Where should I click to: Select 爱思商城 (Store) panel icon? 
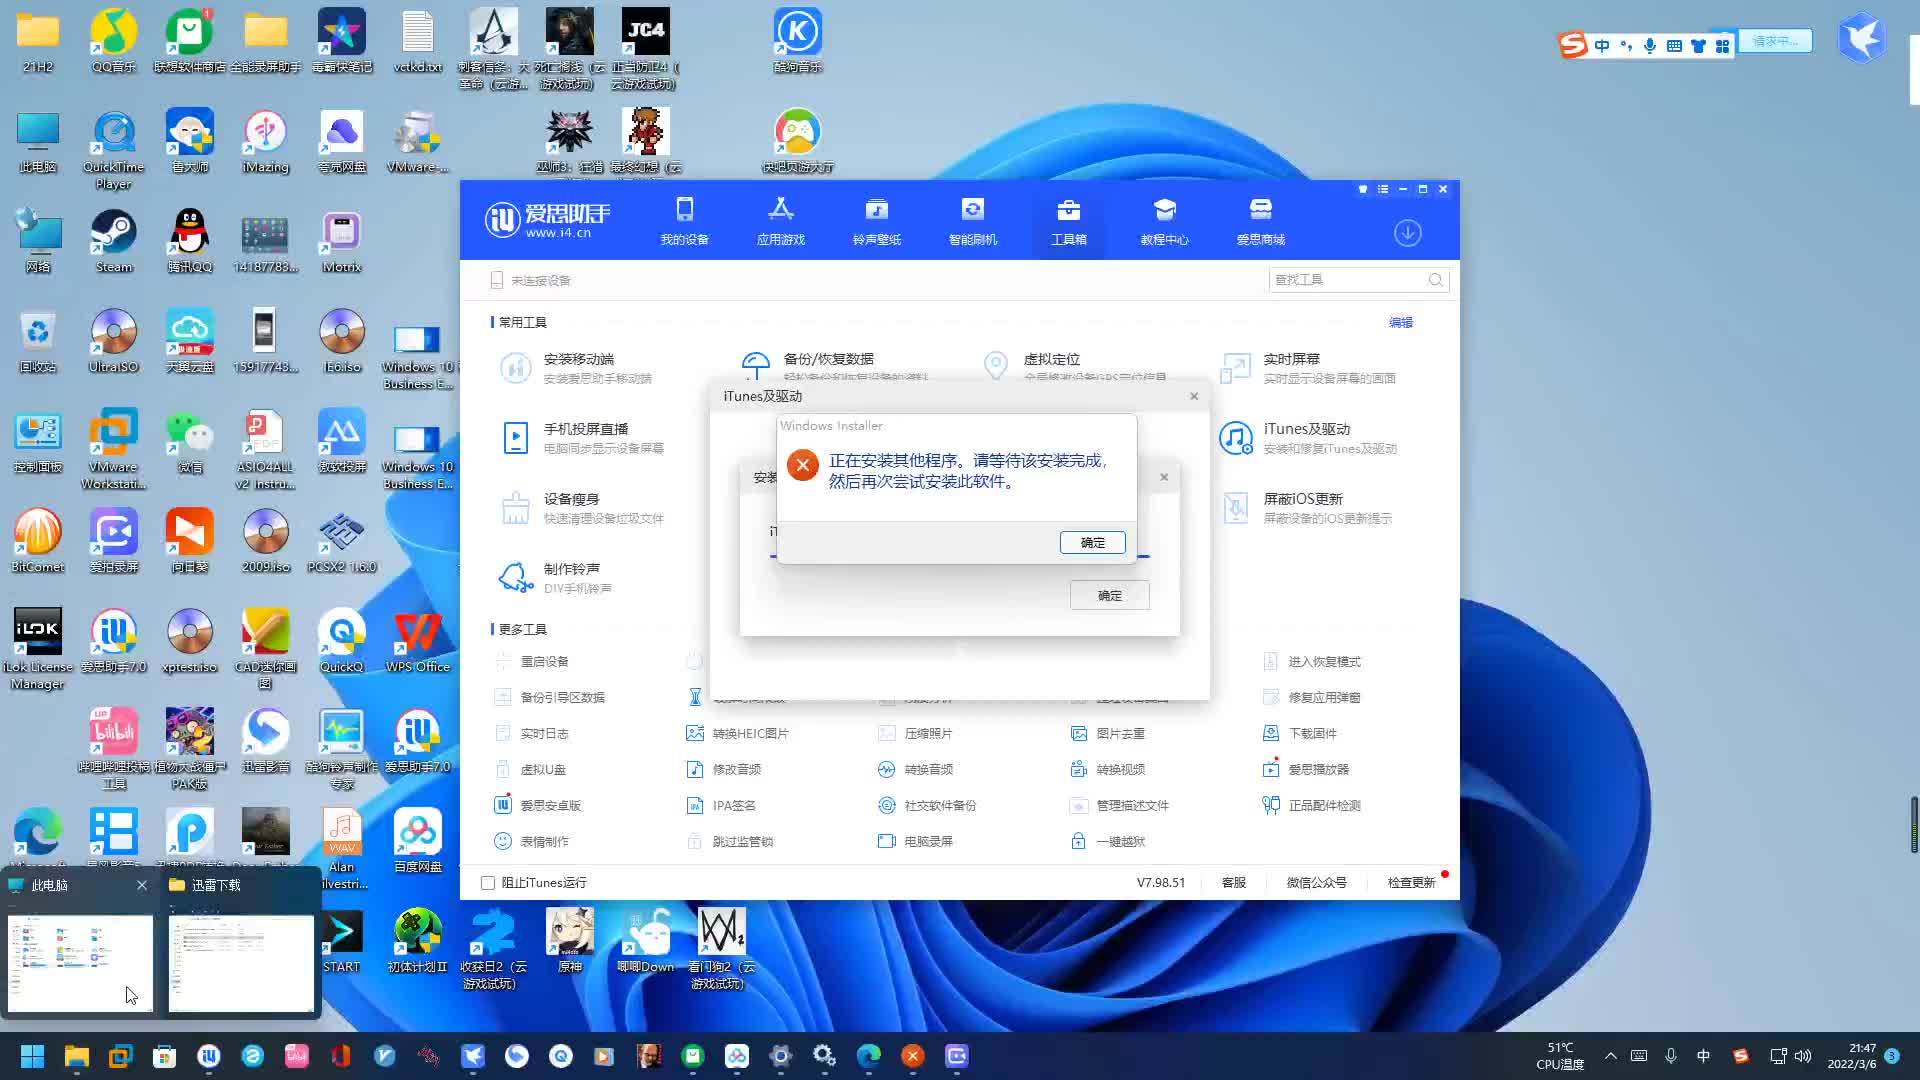1259,219
